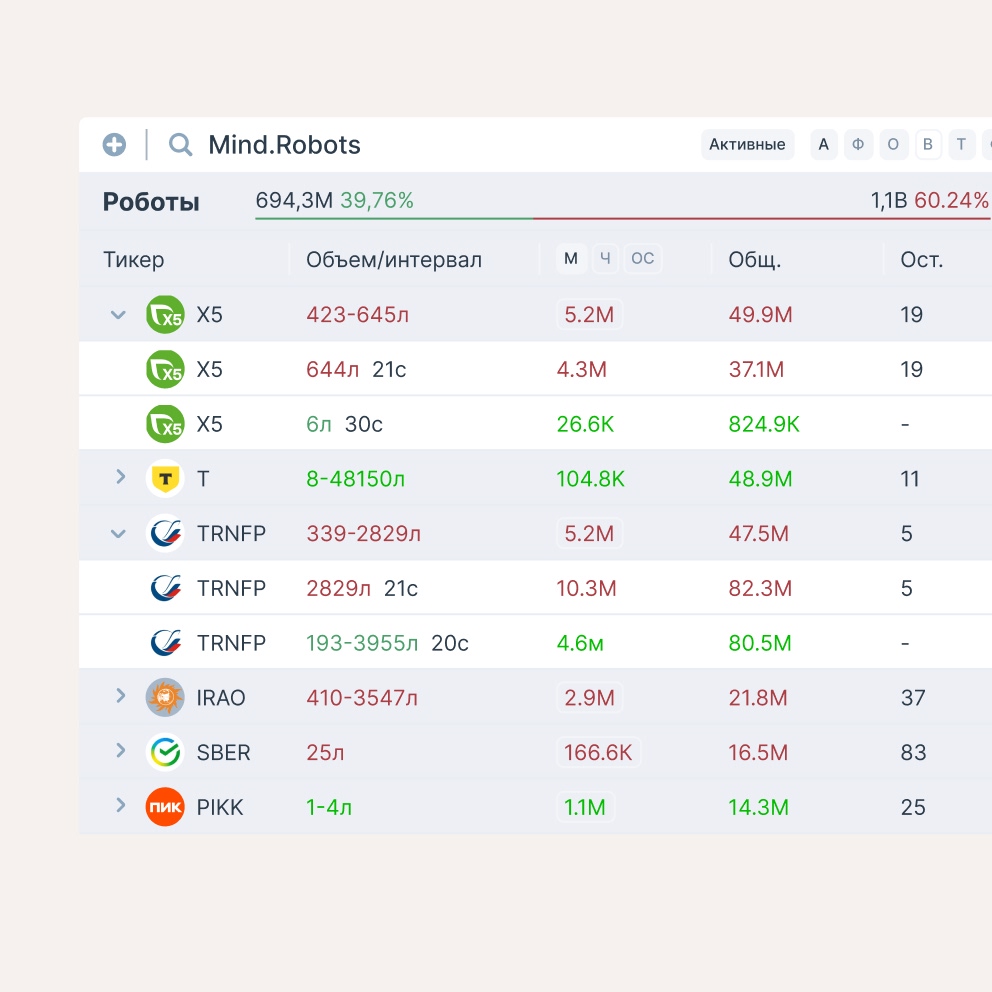This screenshot has height=992, width=992.
Task: Click the Роботы heading
Action: pos(151,202)
